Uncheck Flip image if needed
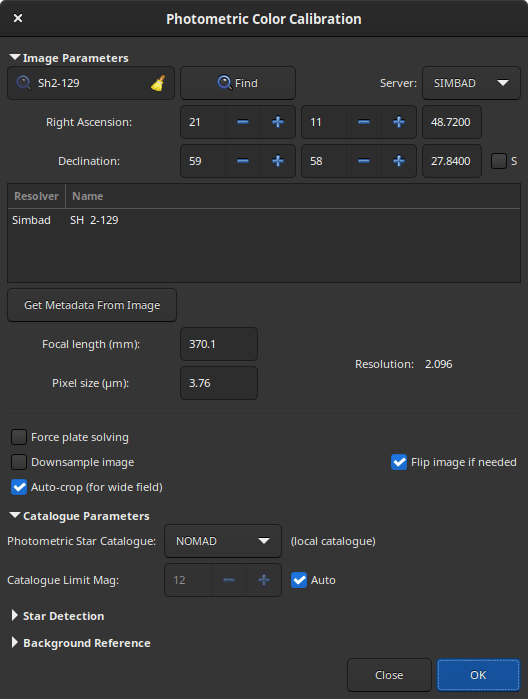Image resolution: width=528 pixels, height=699 pixels. coord(399,462)
